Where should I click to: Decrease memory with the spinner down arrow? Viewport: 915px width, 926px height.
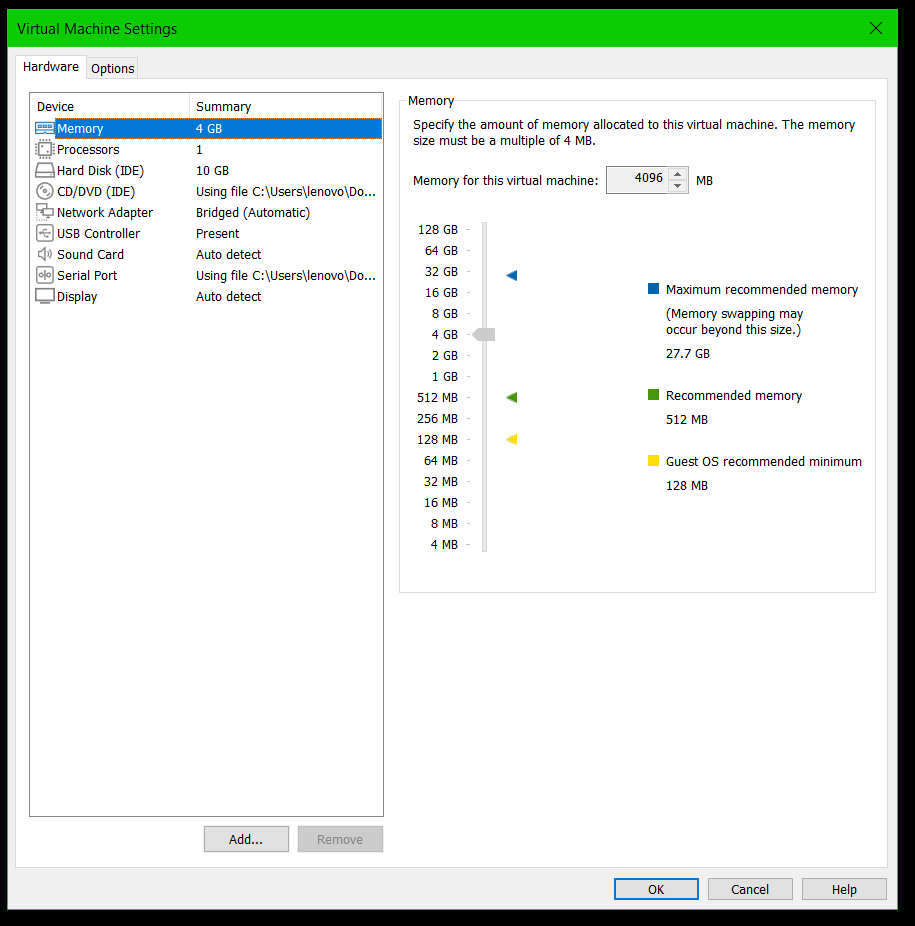tap(678, 186)
